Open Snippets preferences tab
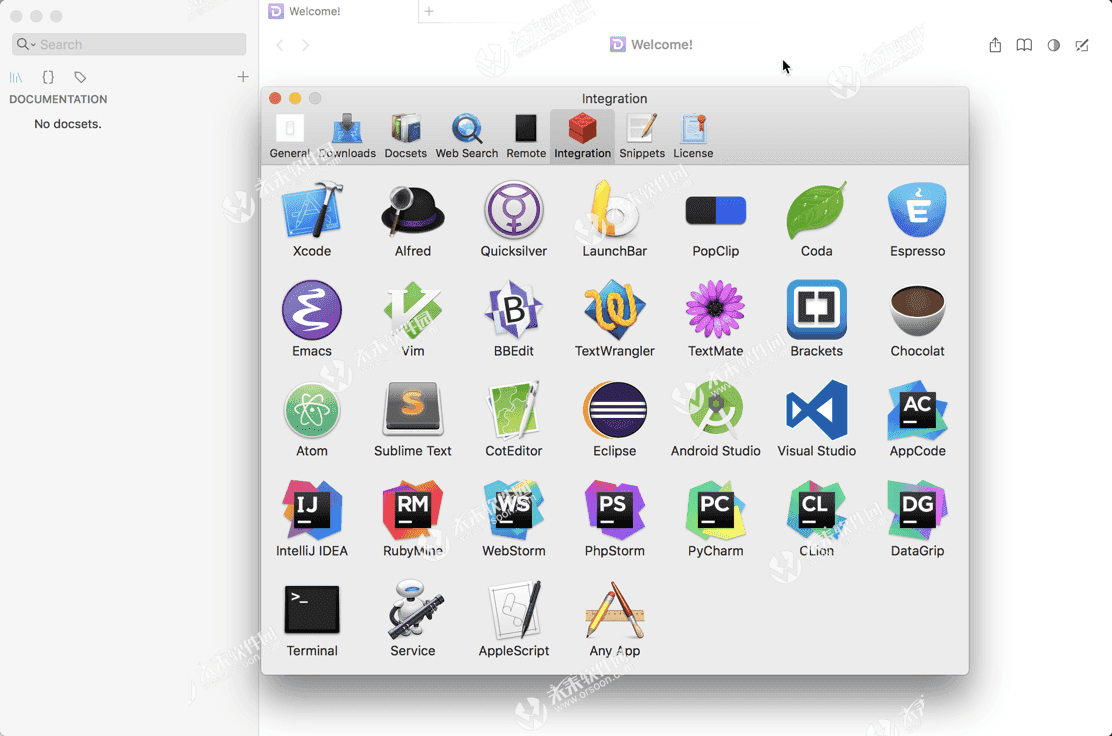Viewport: 1112px width, 736px height. tap(642, 136)
